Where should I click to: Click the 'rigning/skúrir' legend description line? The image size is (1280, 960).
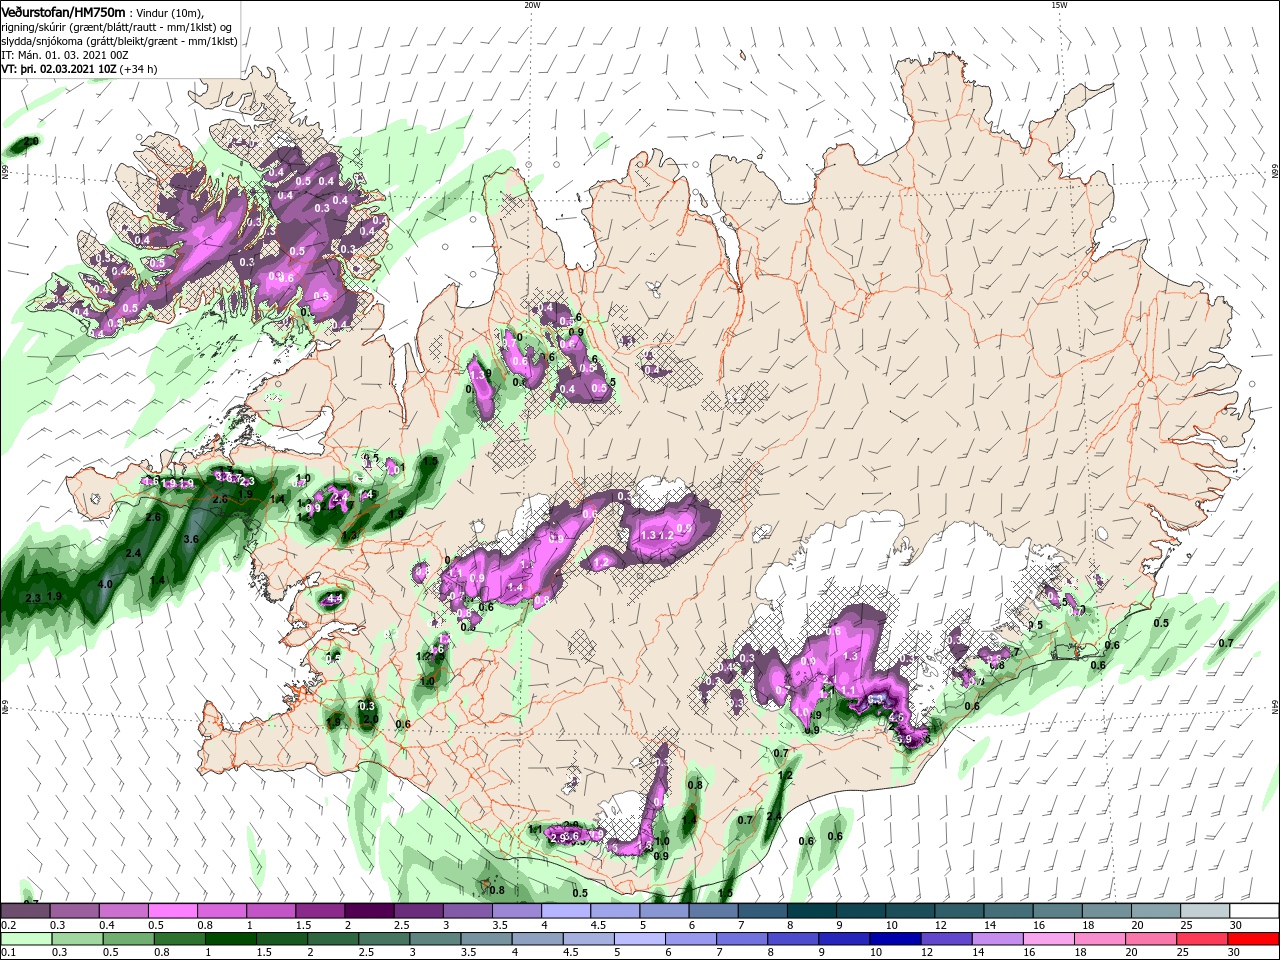click(x=118, y=26)
